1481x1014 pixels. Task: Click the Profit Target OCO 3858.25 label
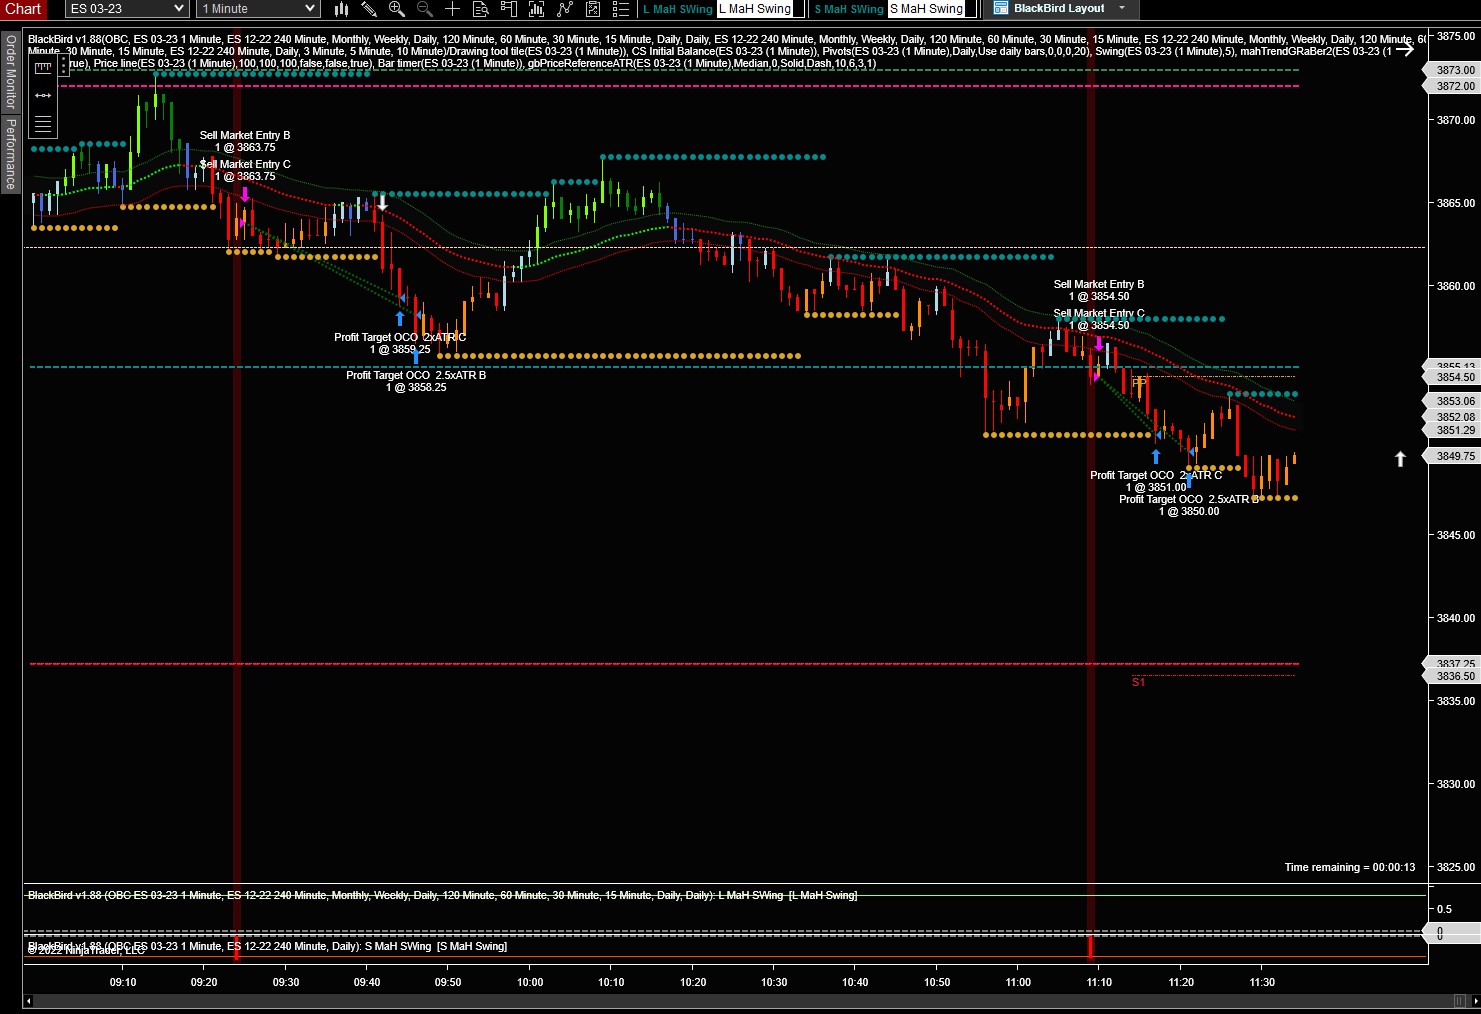point(416,381)
